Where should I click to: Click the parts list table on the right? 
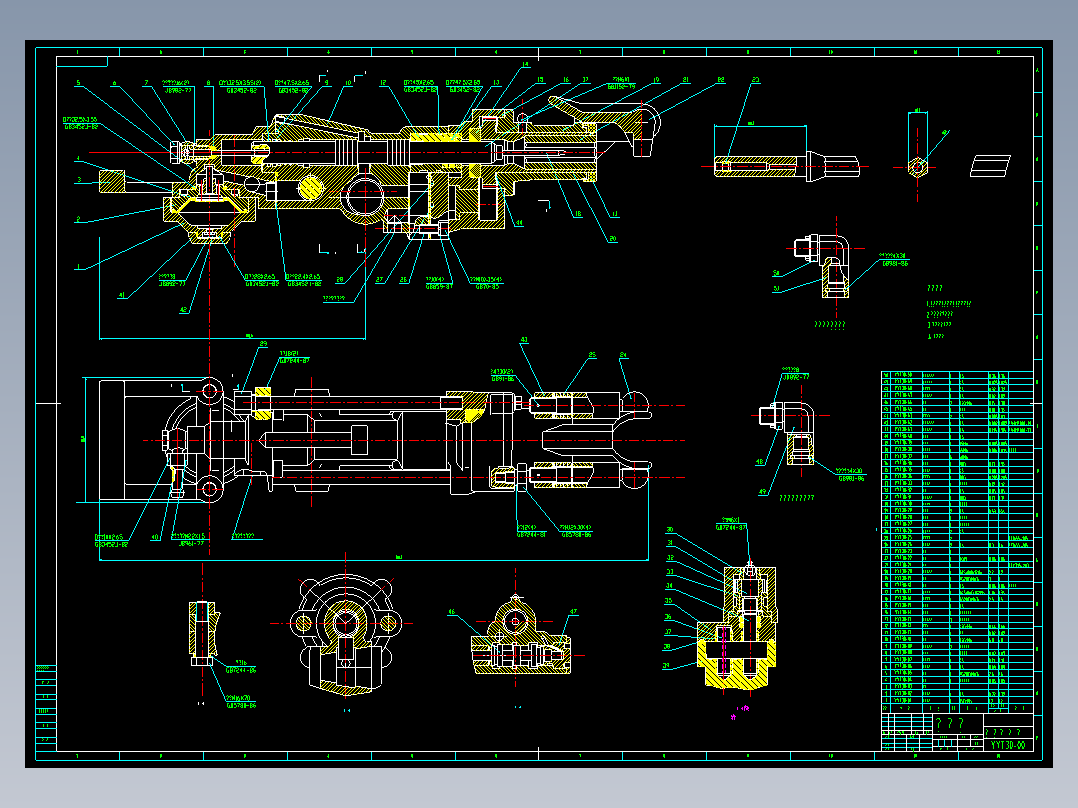957,543
